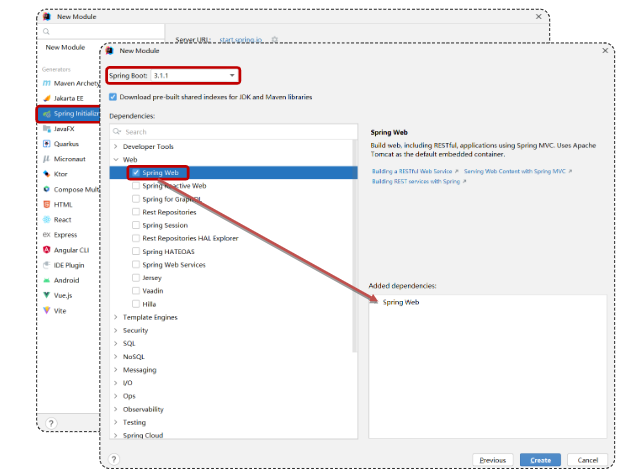Open Serving Web Content with Spring MVC link
Screen dimensions: 629x475
(x=517, y=171)
